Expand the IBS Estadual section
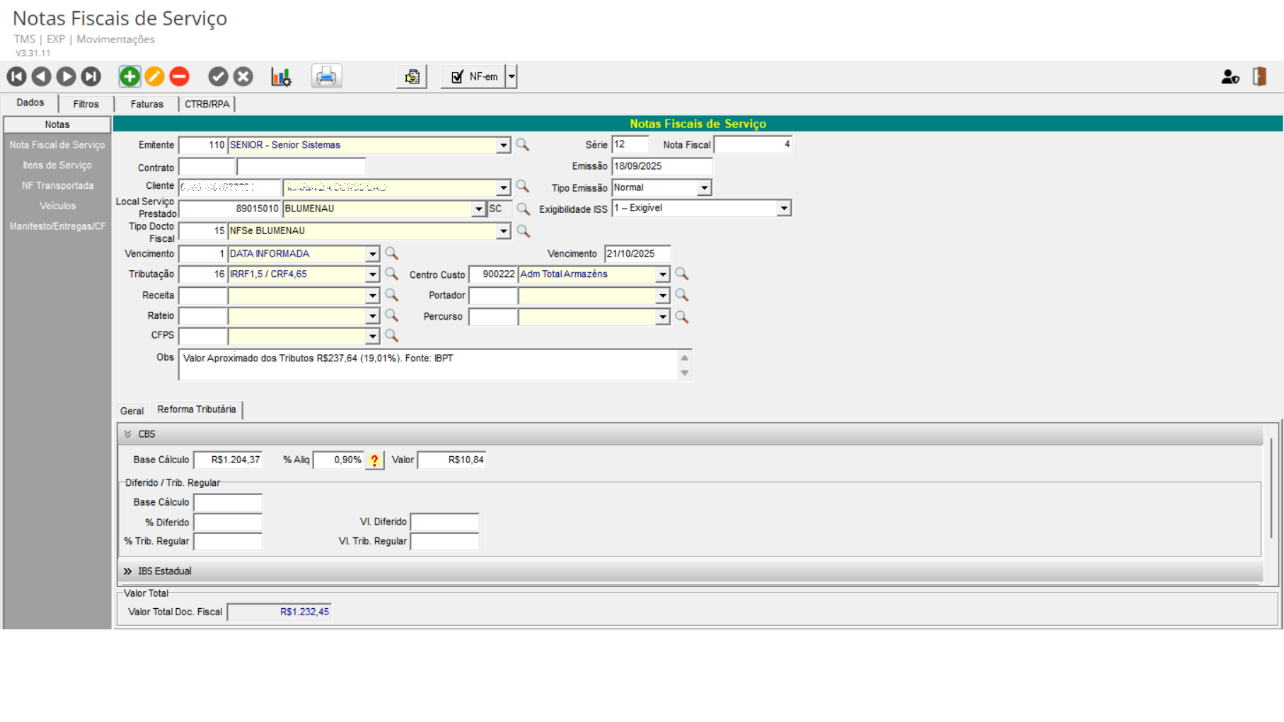 coord(128,571)
